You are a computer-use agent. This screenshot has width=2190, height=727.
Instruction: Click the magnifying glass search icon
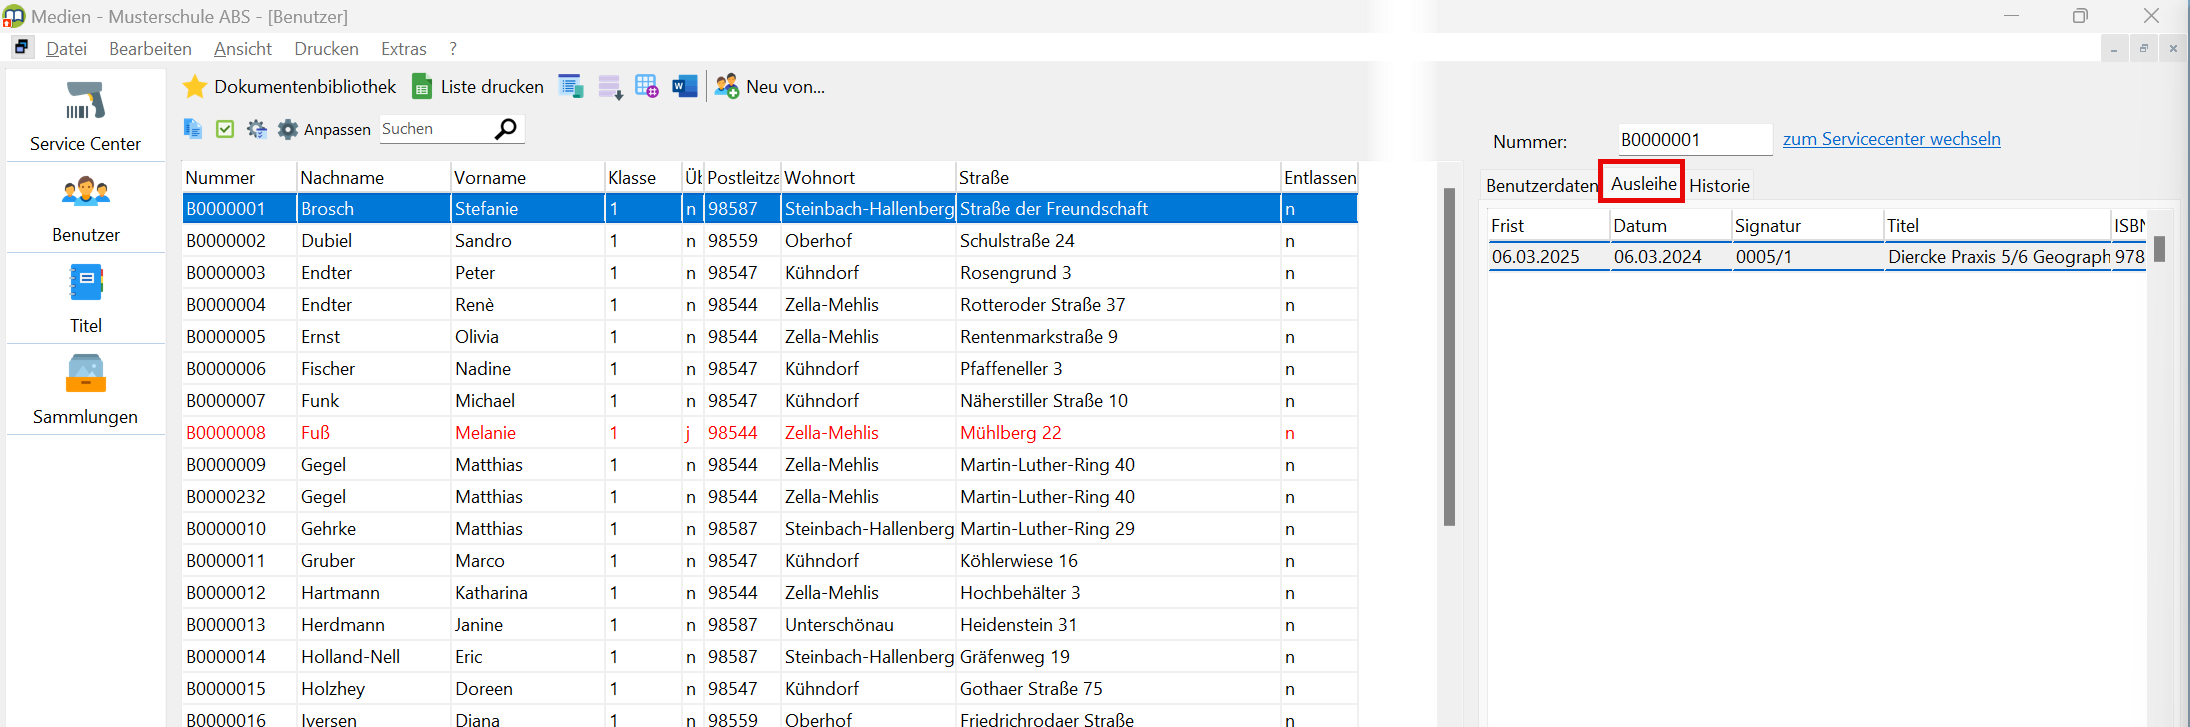(507, 129)
